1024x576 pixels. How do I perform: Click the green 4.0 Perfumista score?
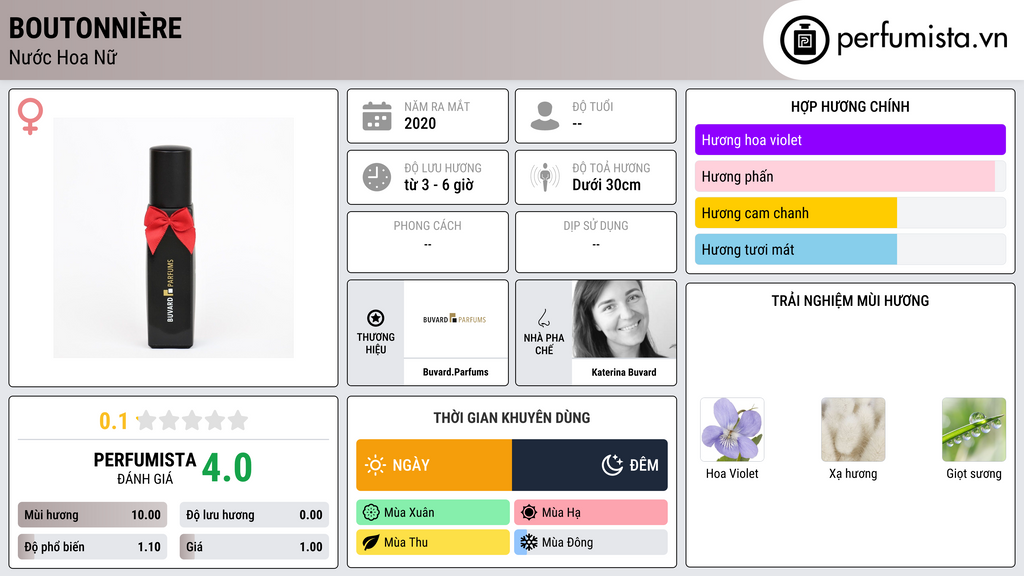pos(227,468)
